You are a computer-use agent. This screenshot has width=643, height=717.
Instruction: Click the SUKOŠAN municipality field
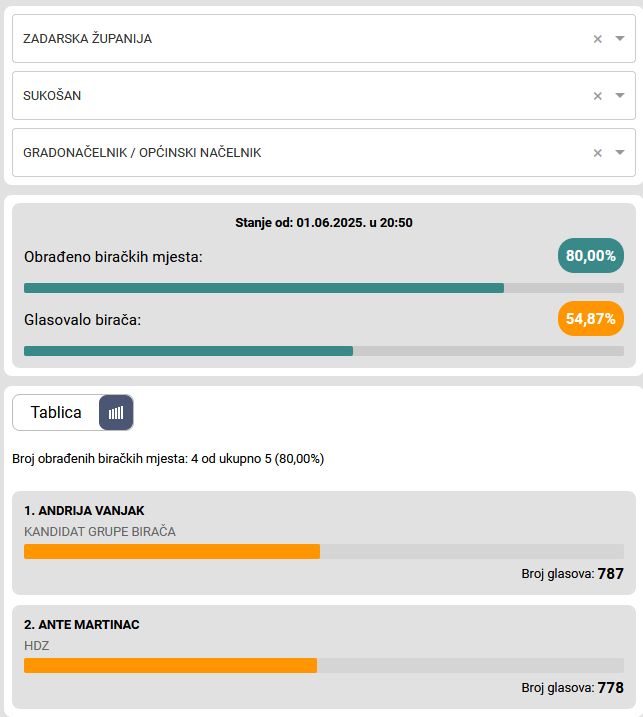pos(300,96)
